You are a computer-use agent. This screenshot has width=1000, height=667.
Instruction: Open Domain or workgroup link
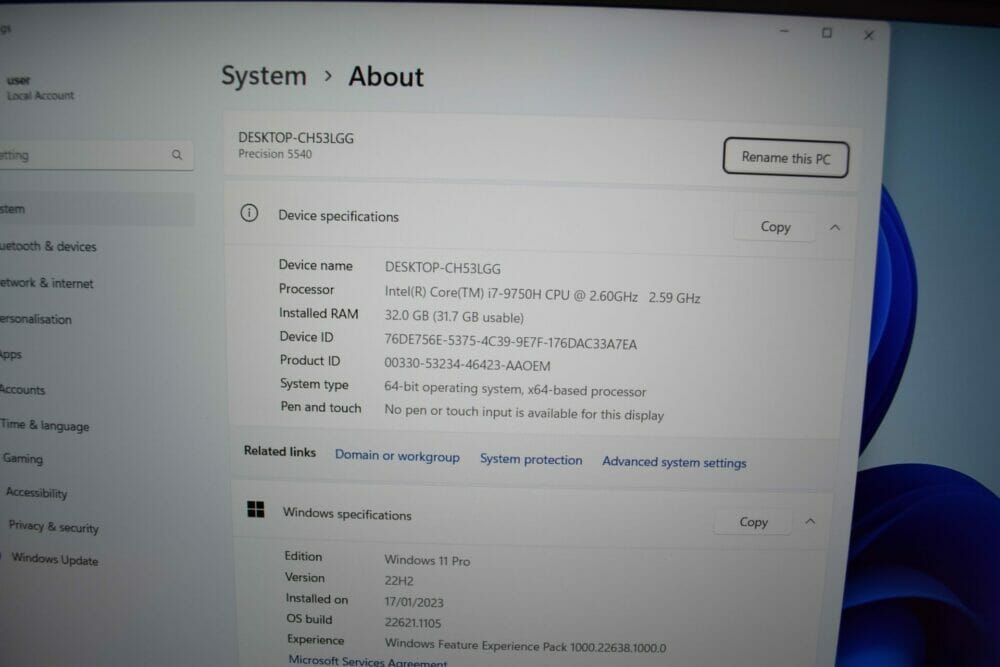click(397, 456)
